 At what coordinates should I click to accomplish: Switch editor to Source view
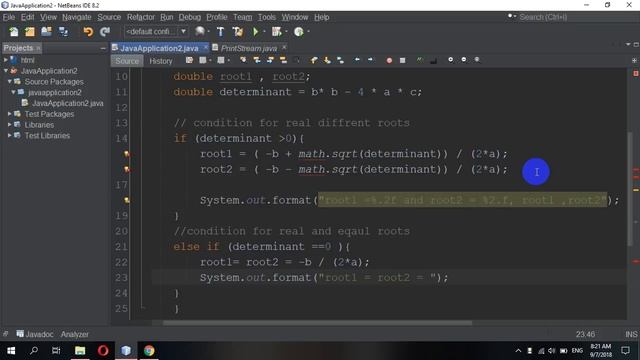tap(127, 61)
